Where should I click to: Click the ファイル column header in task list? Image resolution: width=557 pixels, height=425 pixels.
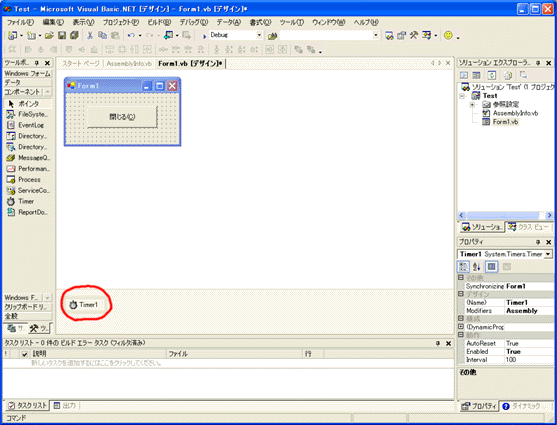tap(234, 354)
